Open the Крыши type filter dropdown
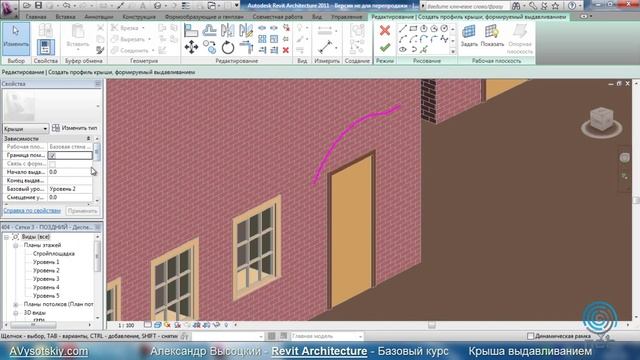 (x=26, y=129)
